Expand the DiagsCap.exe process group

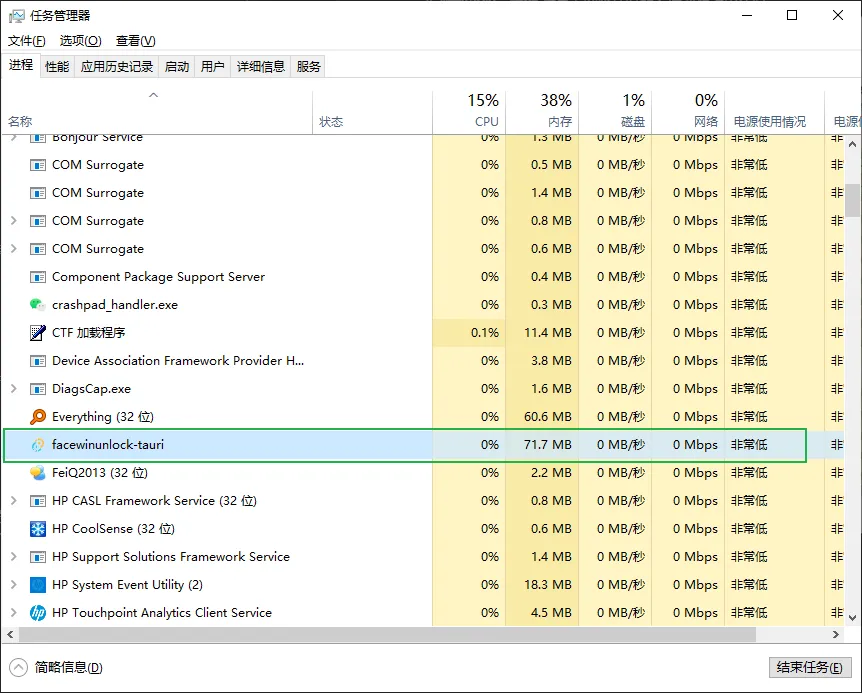pos(14,389)
